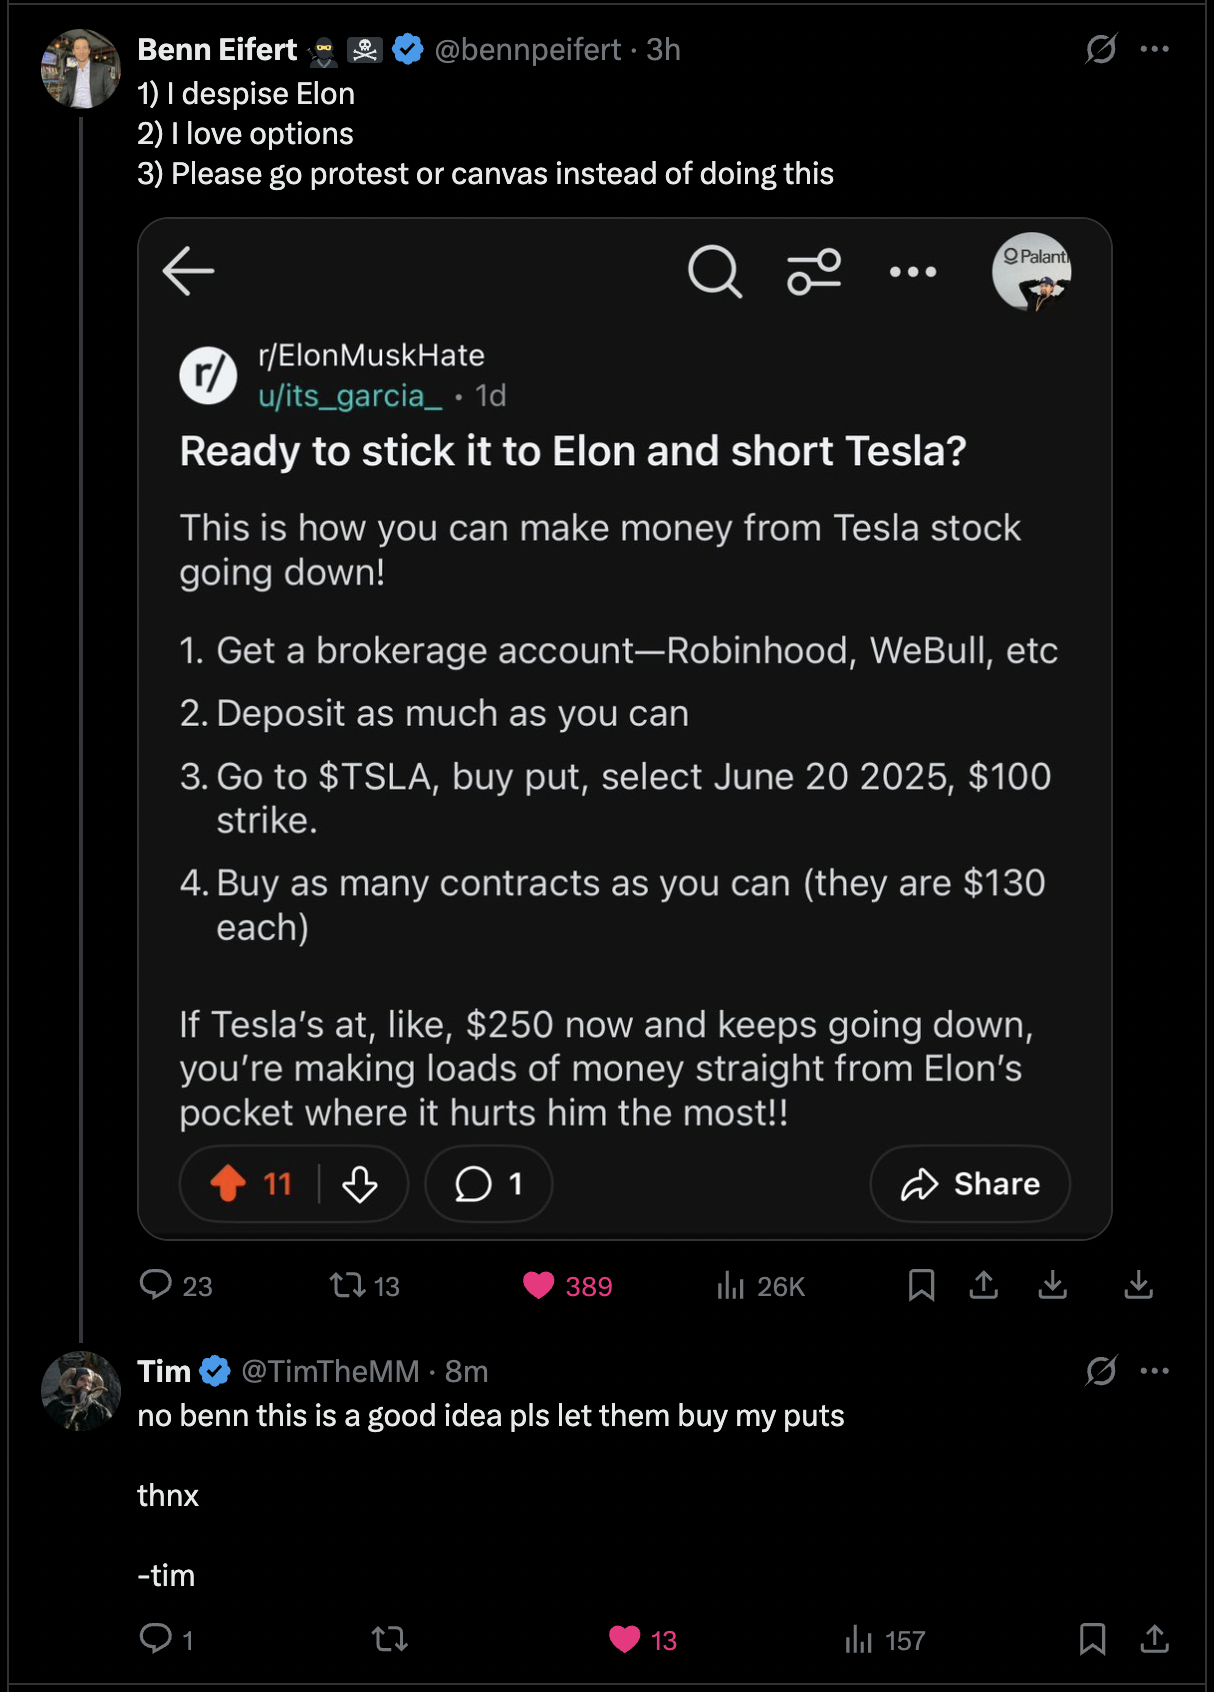The image size is (1214, 1692).
Task: Share Benn Eifert's tweet via share icon
Action: pyautogui.click(x=984, y=1285)
